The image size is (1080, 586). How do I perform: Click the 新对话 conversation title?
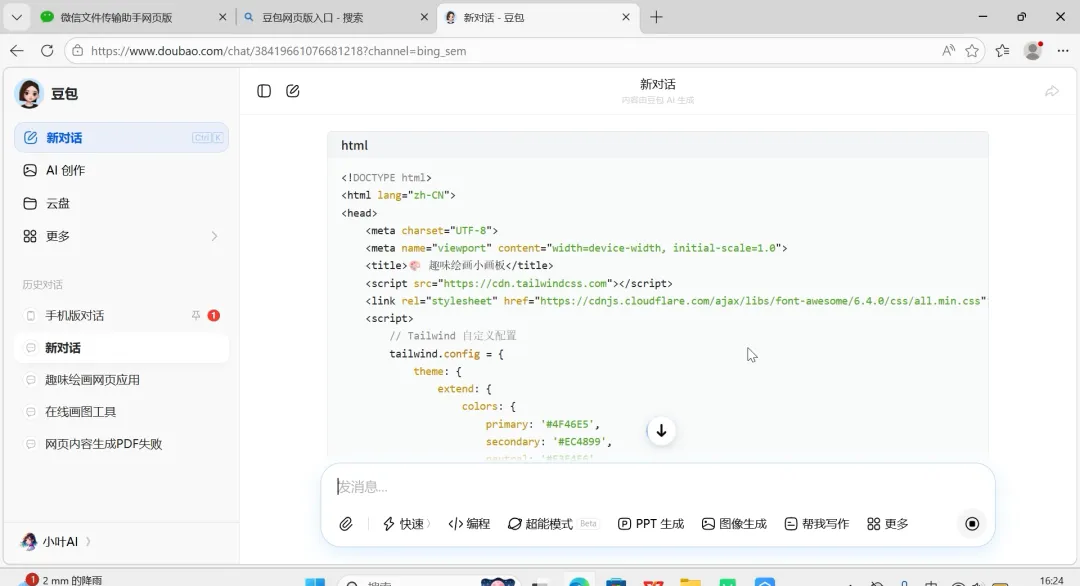658,84
